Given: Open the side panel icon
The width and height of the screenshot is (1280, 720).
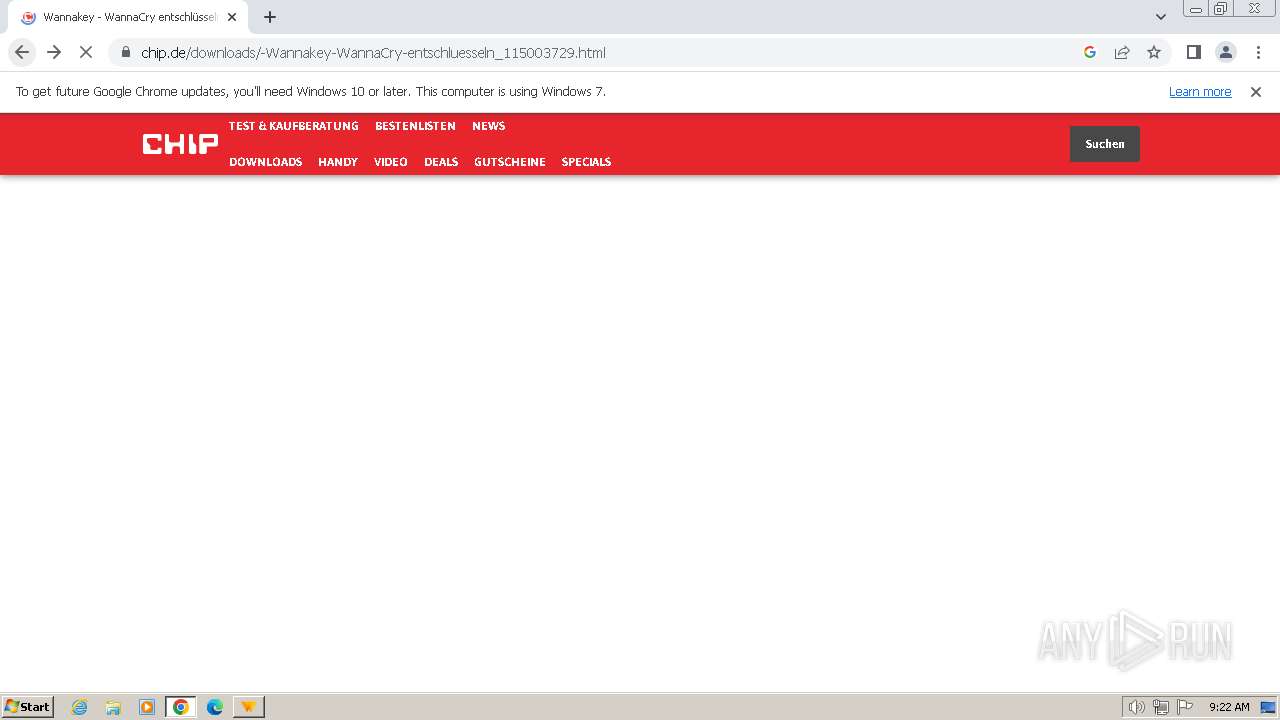Looking at the screenshot, I should (x=1193, y=52).
